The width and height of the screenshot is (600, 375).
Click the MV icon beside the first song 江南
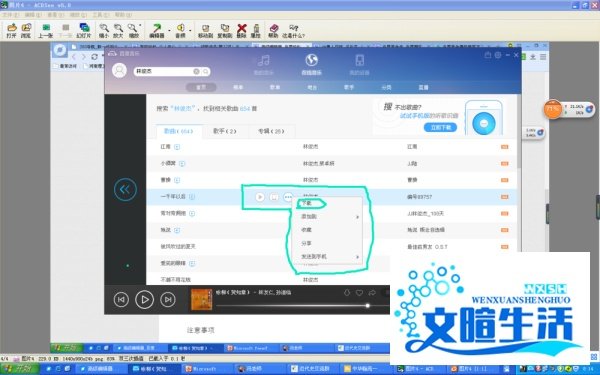(x=177, y=147)
